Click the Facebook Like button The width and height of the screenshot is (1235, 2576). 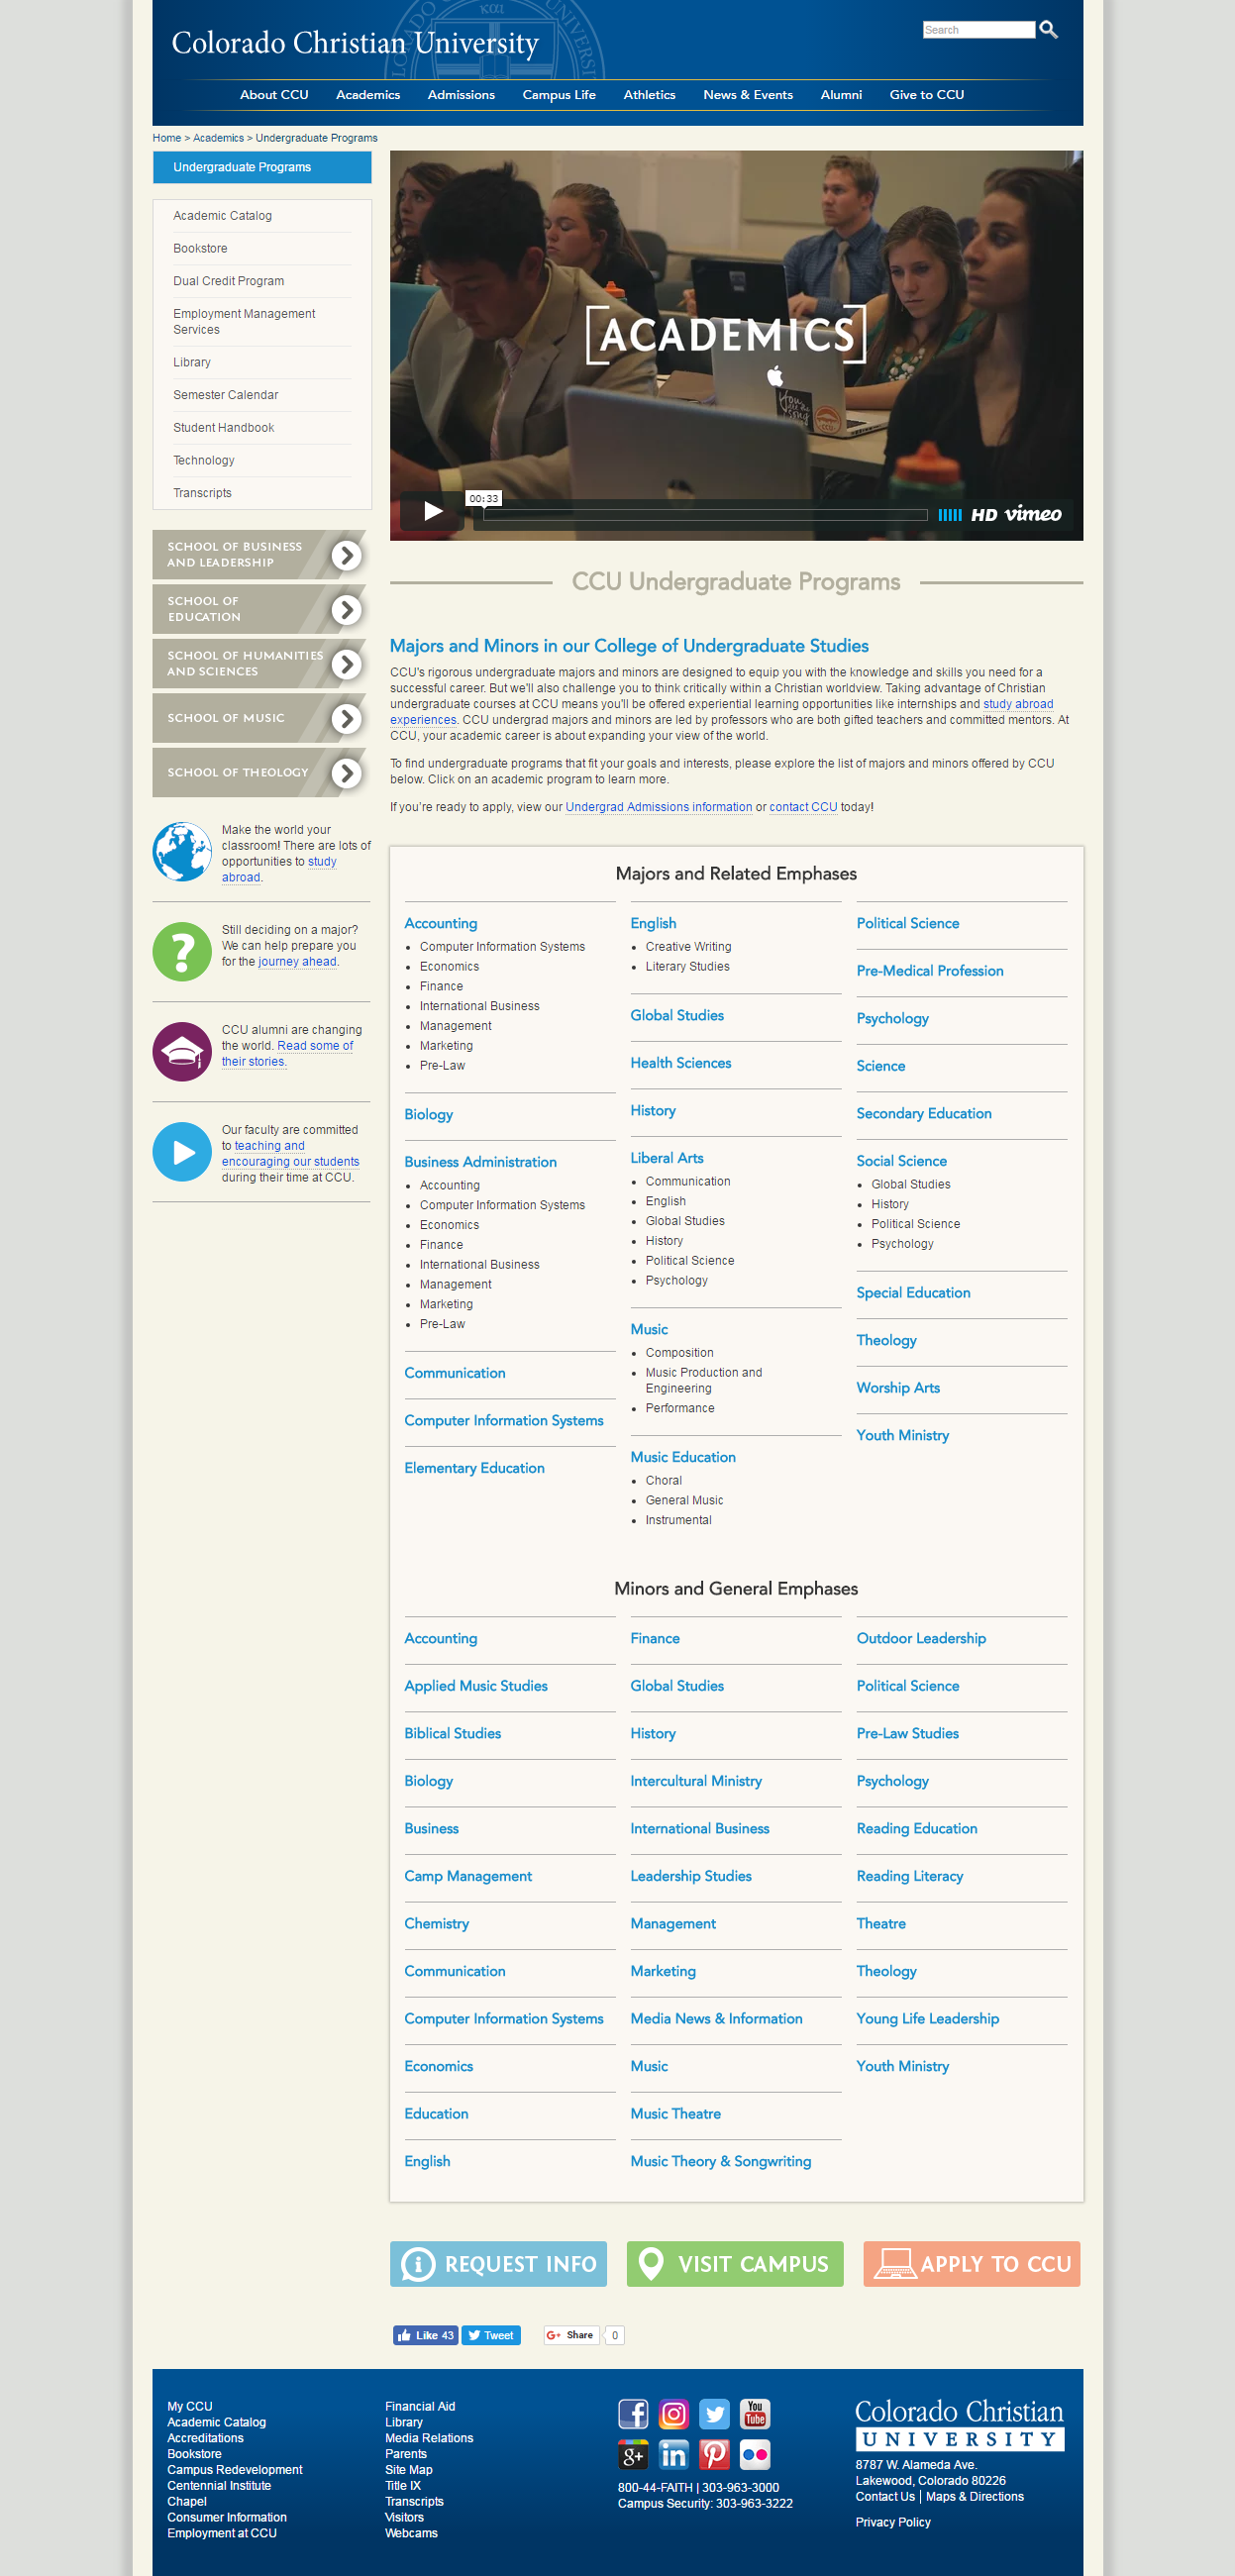coord(426,2336)
